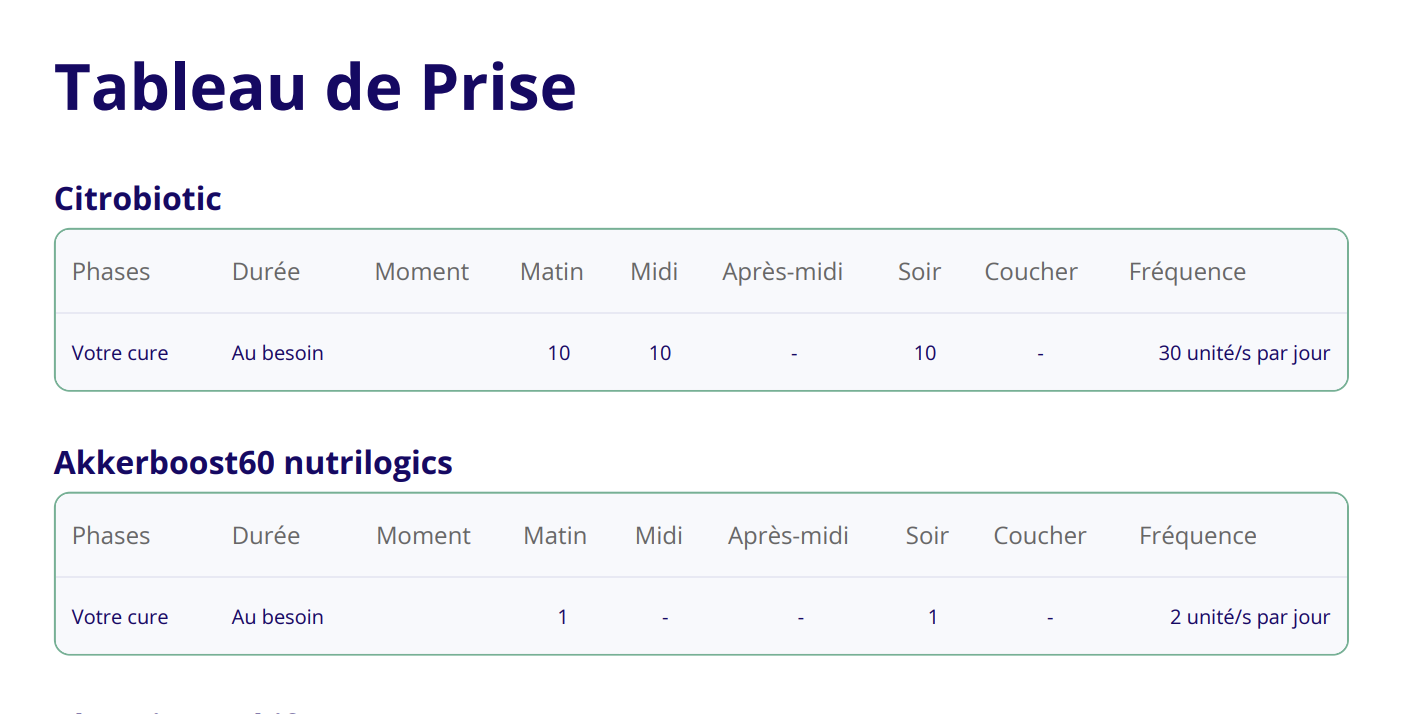Viewport: 1422px width, 714px height.
Task: Click Au besoin cell in Akkerboost60 row
Action: (278, 617)
